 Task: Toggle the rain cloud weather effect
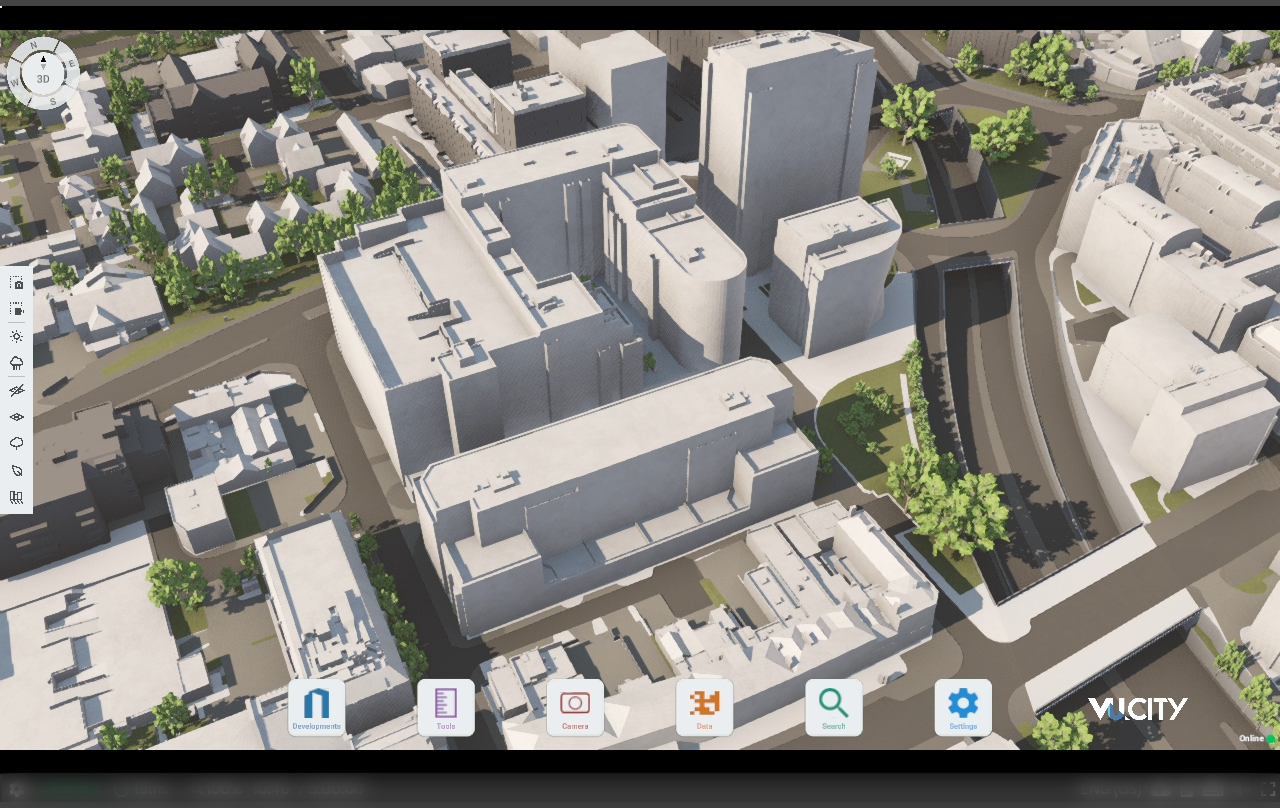16,363
